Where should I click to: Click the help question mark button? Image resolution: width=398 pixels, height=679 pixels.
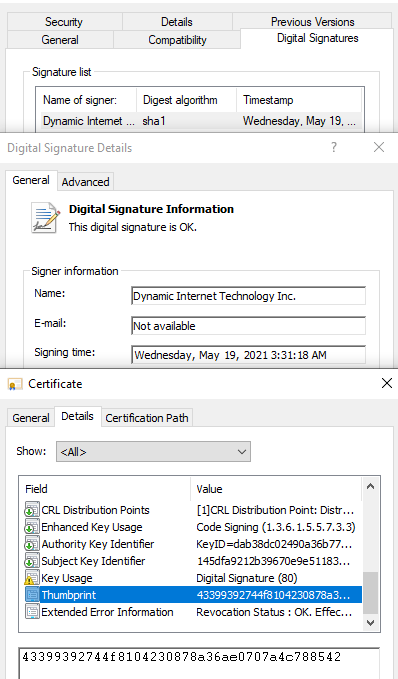click(334, 147)
